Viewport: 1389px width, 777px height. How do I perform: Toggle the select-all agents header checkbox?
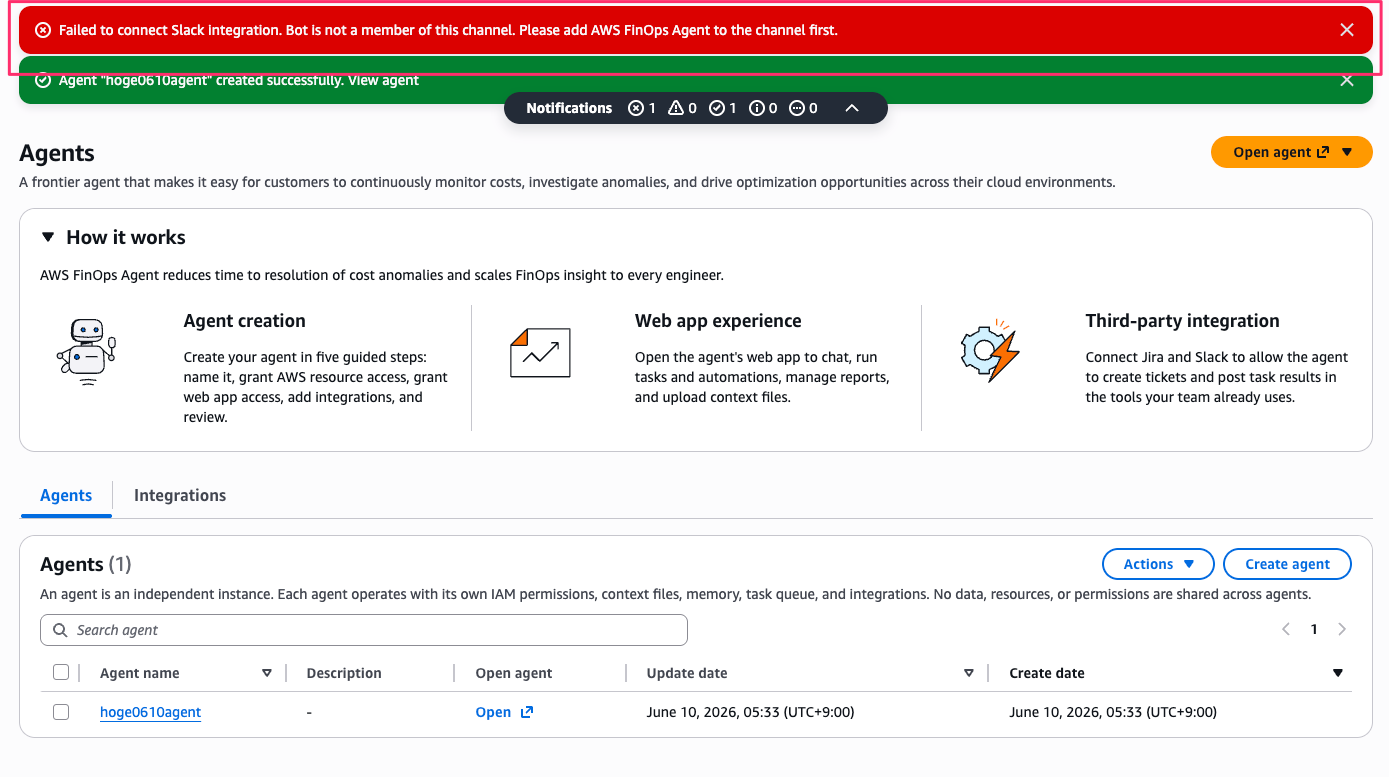61,673
